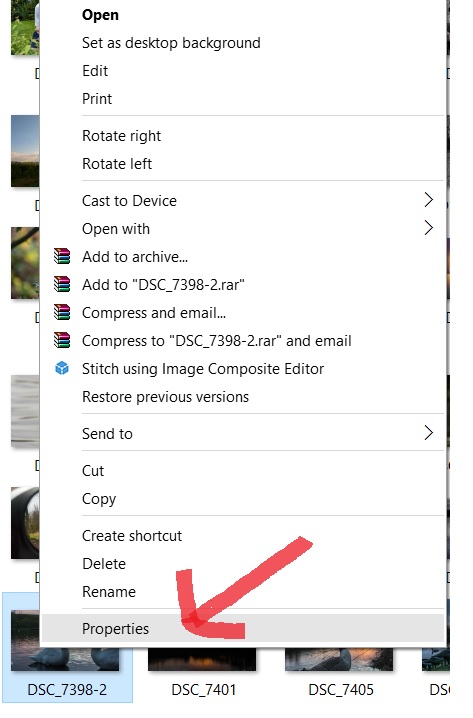The width and height of the screenshot is (473, 718).
Task: Click WinRAR icon beside Compress and email
Action: pos(62,312)
